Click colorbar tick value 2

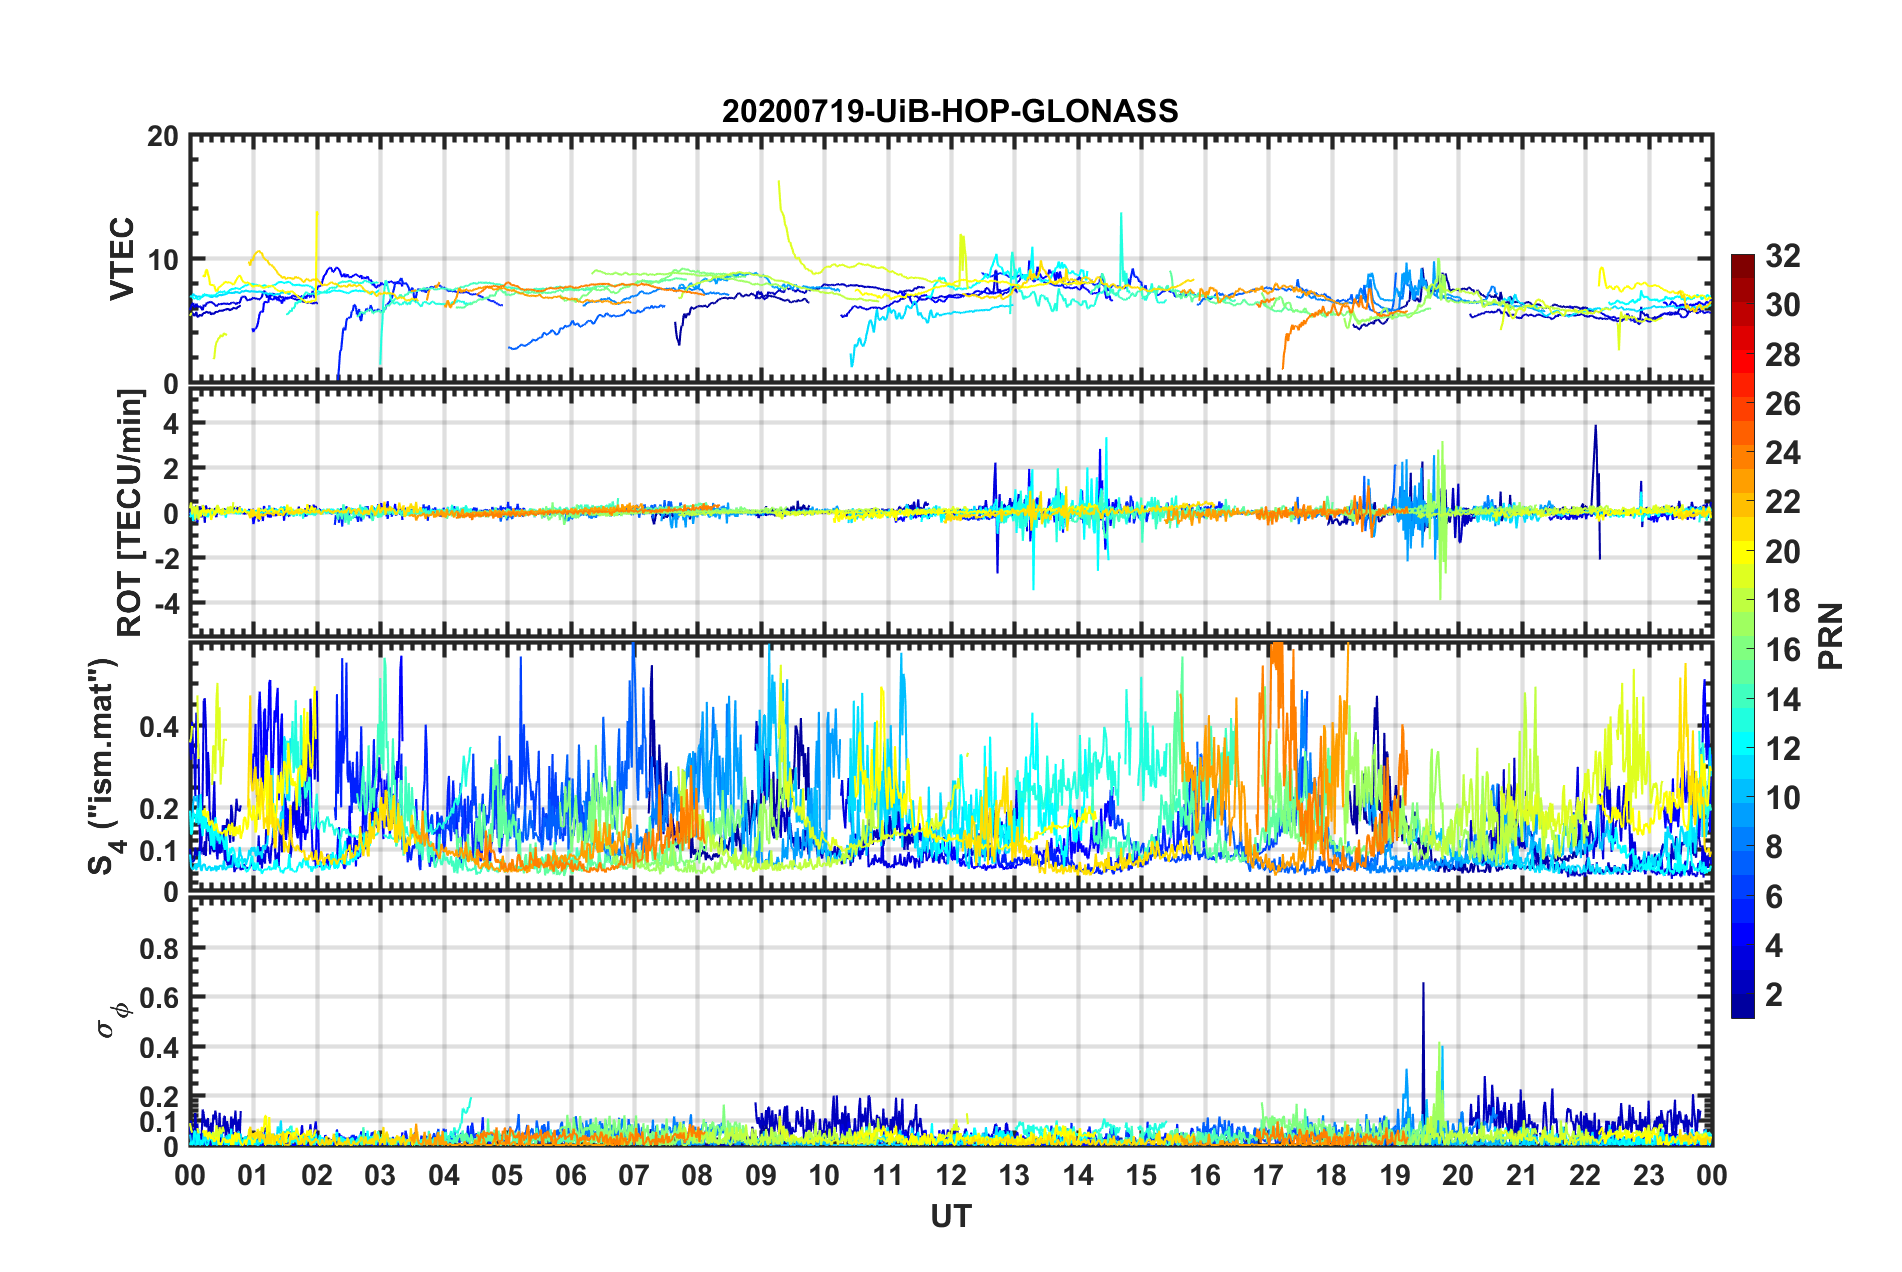(x=1774, y=994)
